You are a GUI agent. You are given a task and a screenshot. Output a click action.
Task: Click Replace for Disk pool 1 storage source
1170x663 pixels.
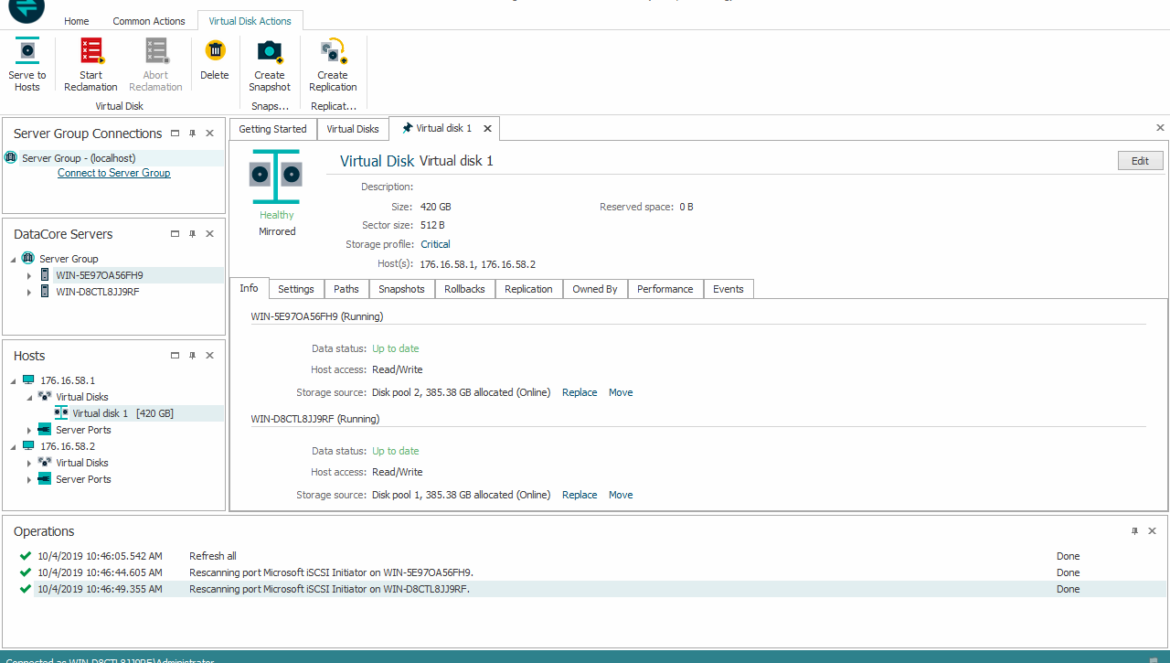click(580, 495)
